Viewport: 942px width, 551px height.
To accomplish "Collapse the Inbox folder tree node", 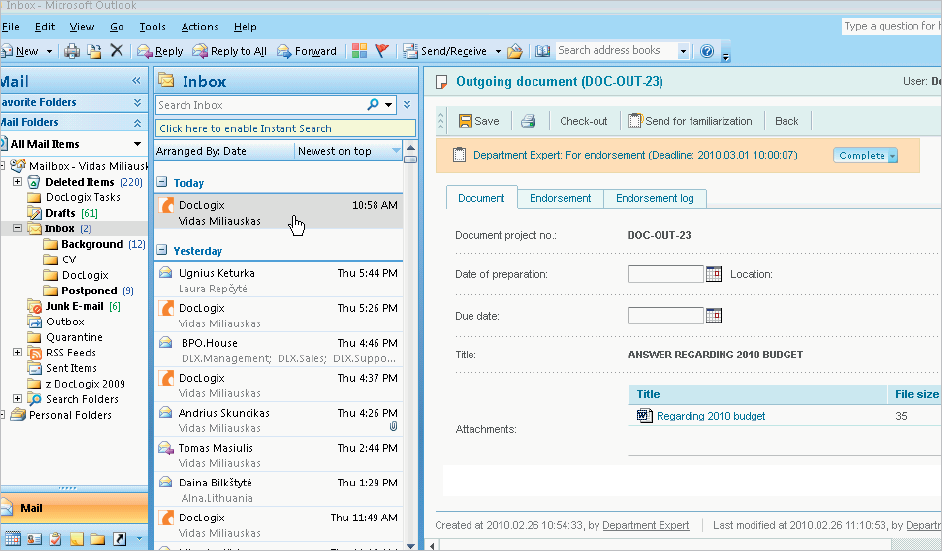I will pos(17,228).
